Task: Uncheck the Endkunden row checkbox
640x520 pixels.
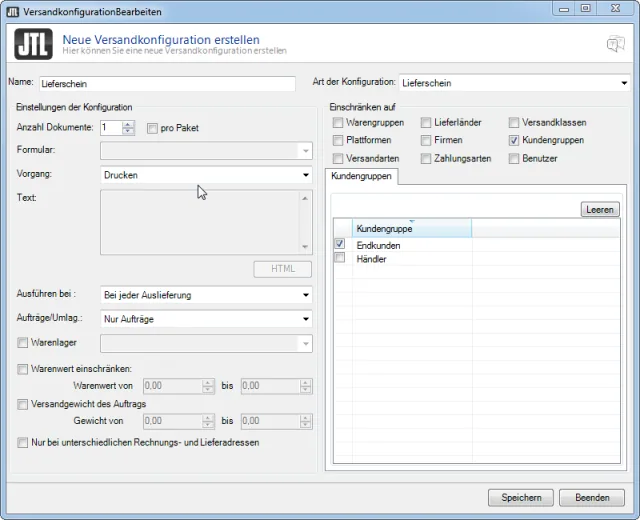Action: [339, 244]
